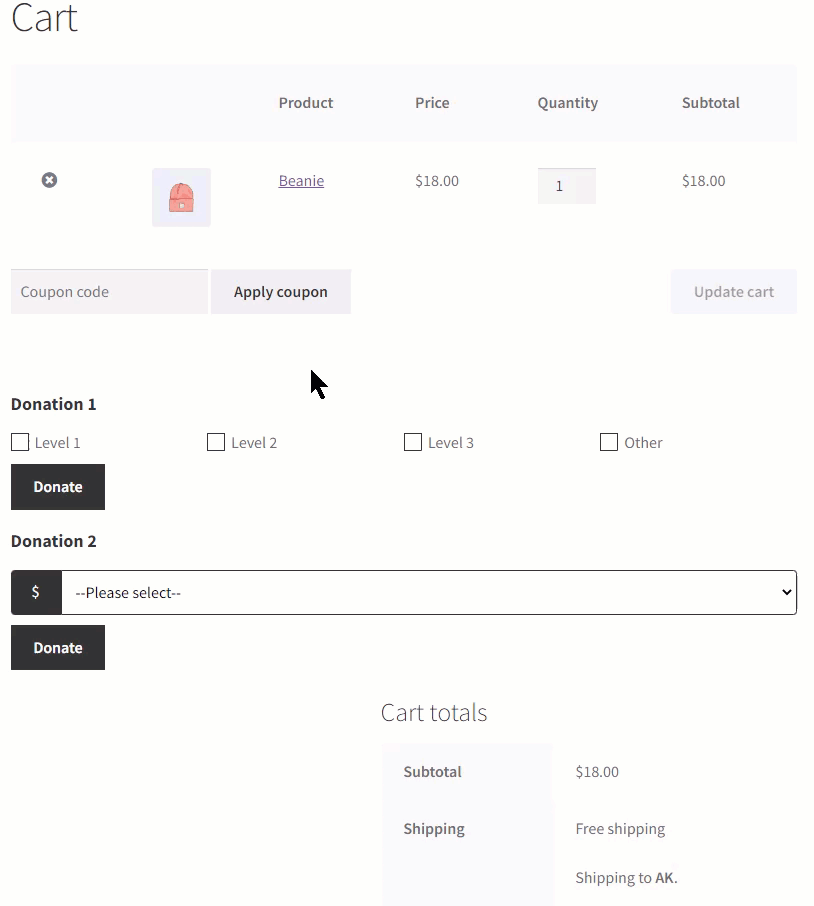Screen dimensions: 814x906
Task: Click the Beanie quantity field
Action: coord(566,186)
